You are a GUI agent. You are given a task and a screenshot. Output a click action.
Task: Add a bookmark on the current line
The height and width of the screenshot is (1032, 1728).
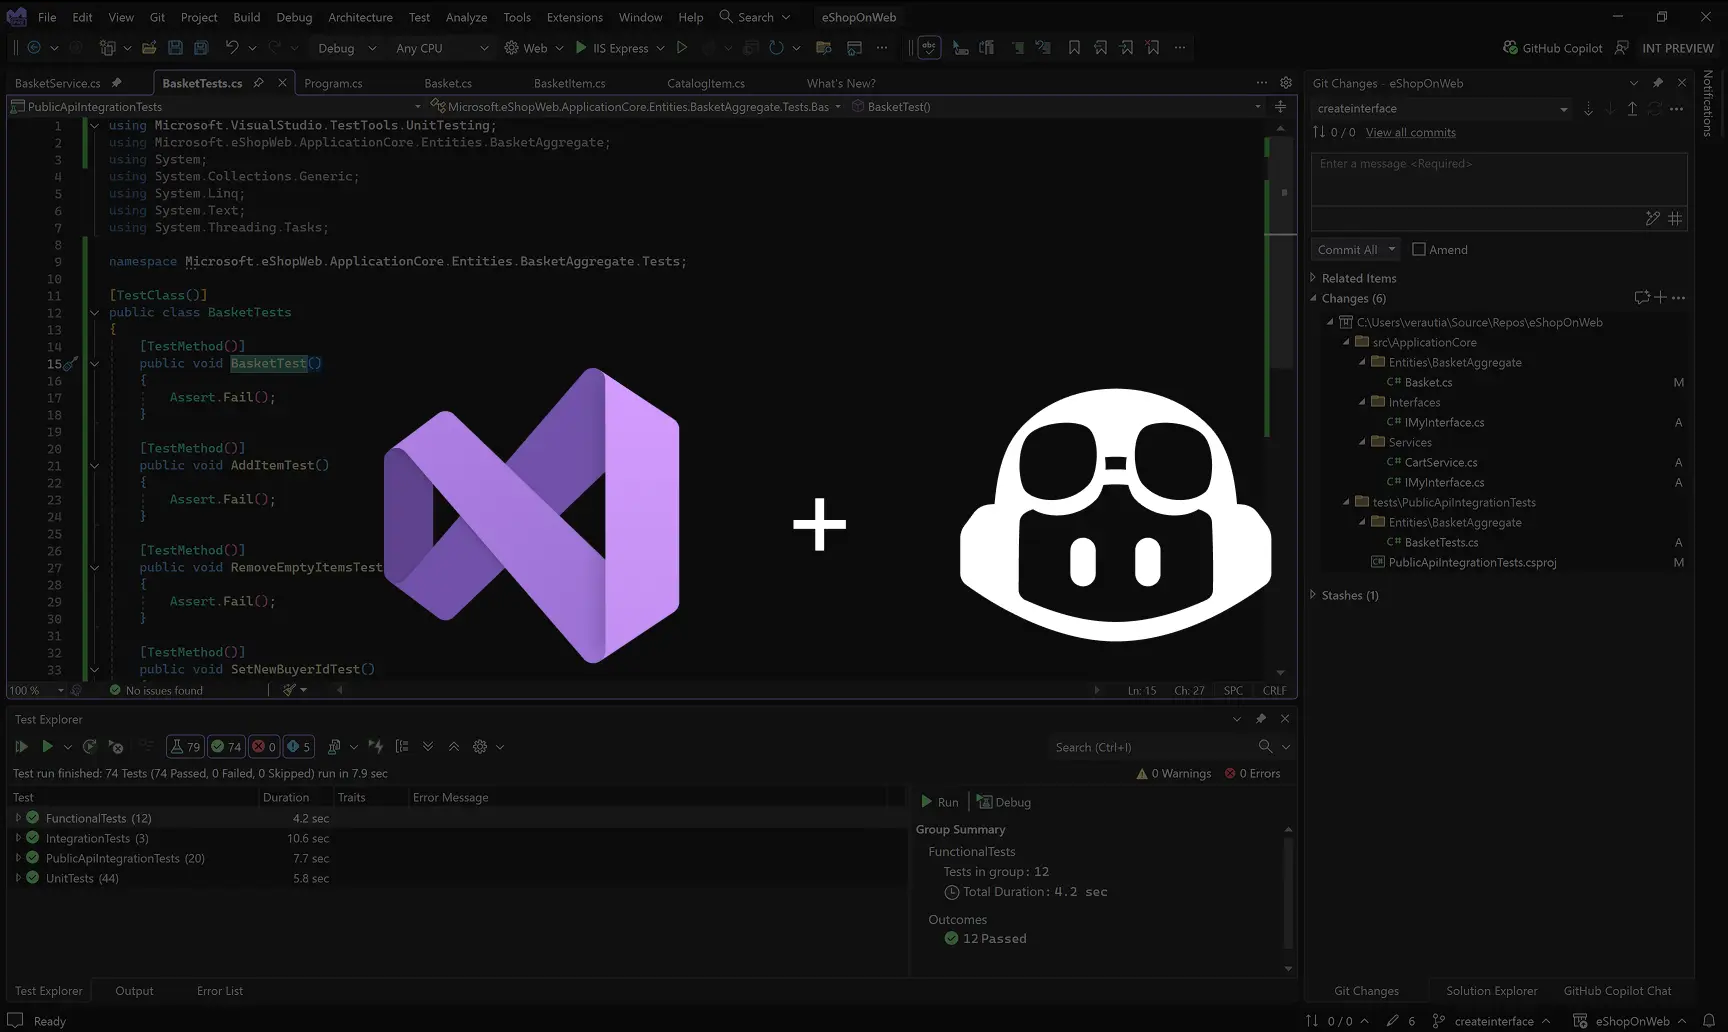[x=1074, y=47]
